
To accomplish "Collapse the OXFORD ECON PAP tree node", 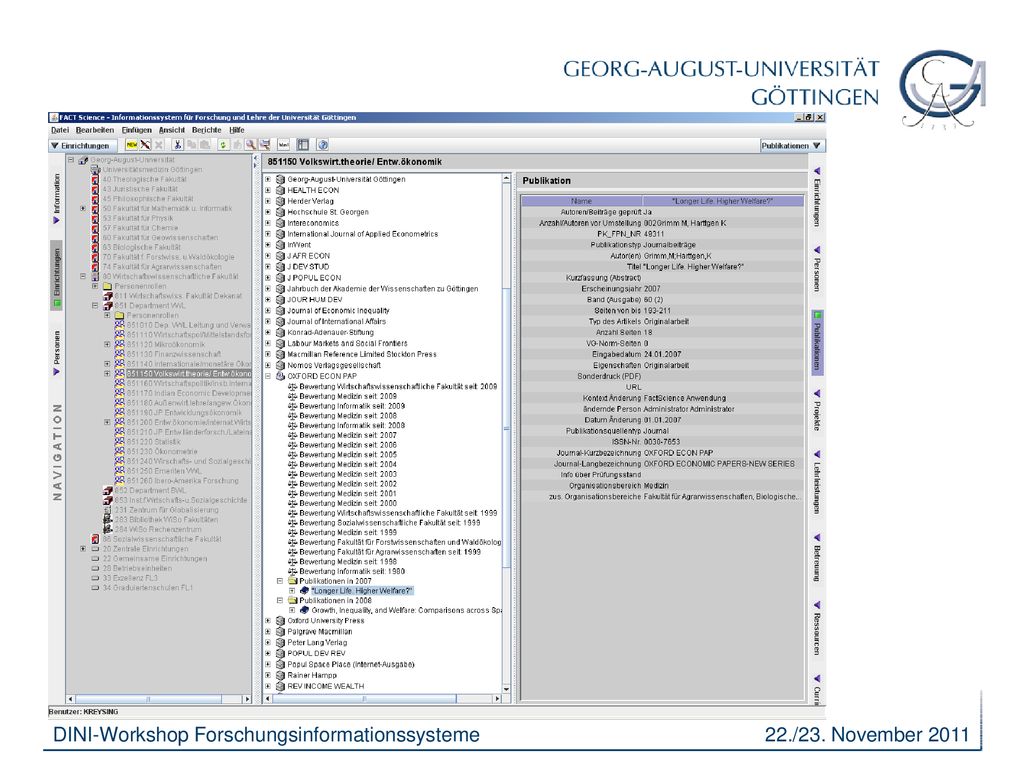I will click(x=268, y=376).
